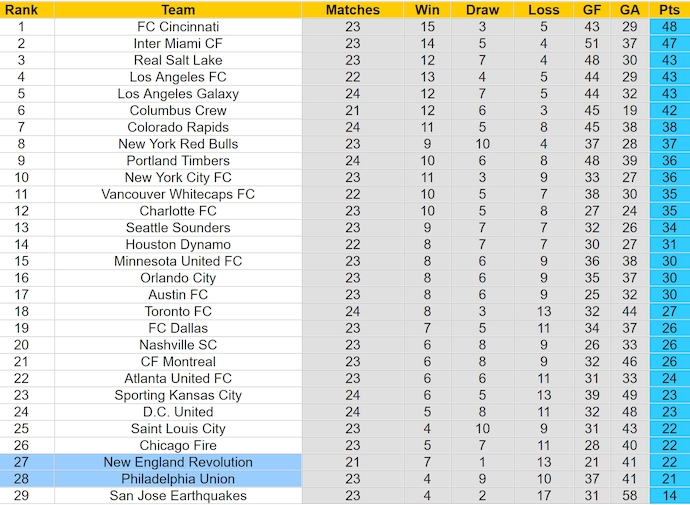Viewport: 690px width, 505px height.
Task: Select the GA column header
Action: click(629, 10)
